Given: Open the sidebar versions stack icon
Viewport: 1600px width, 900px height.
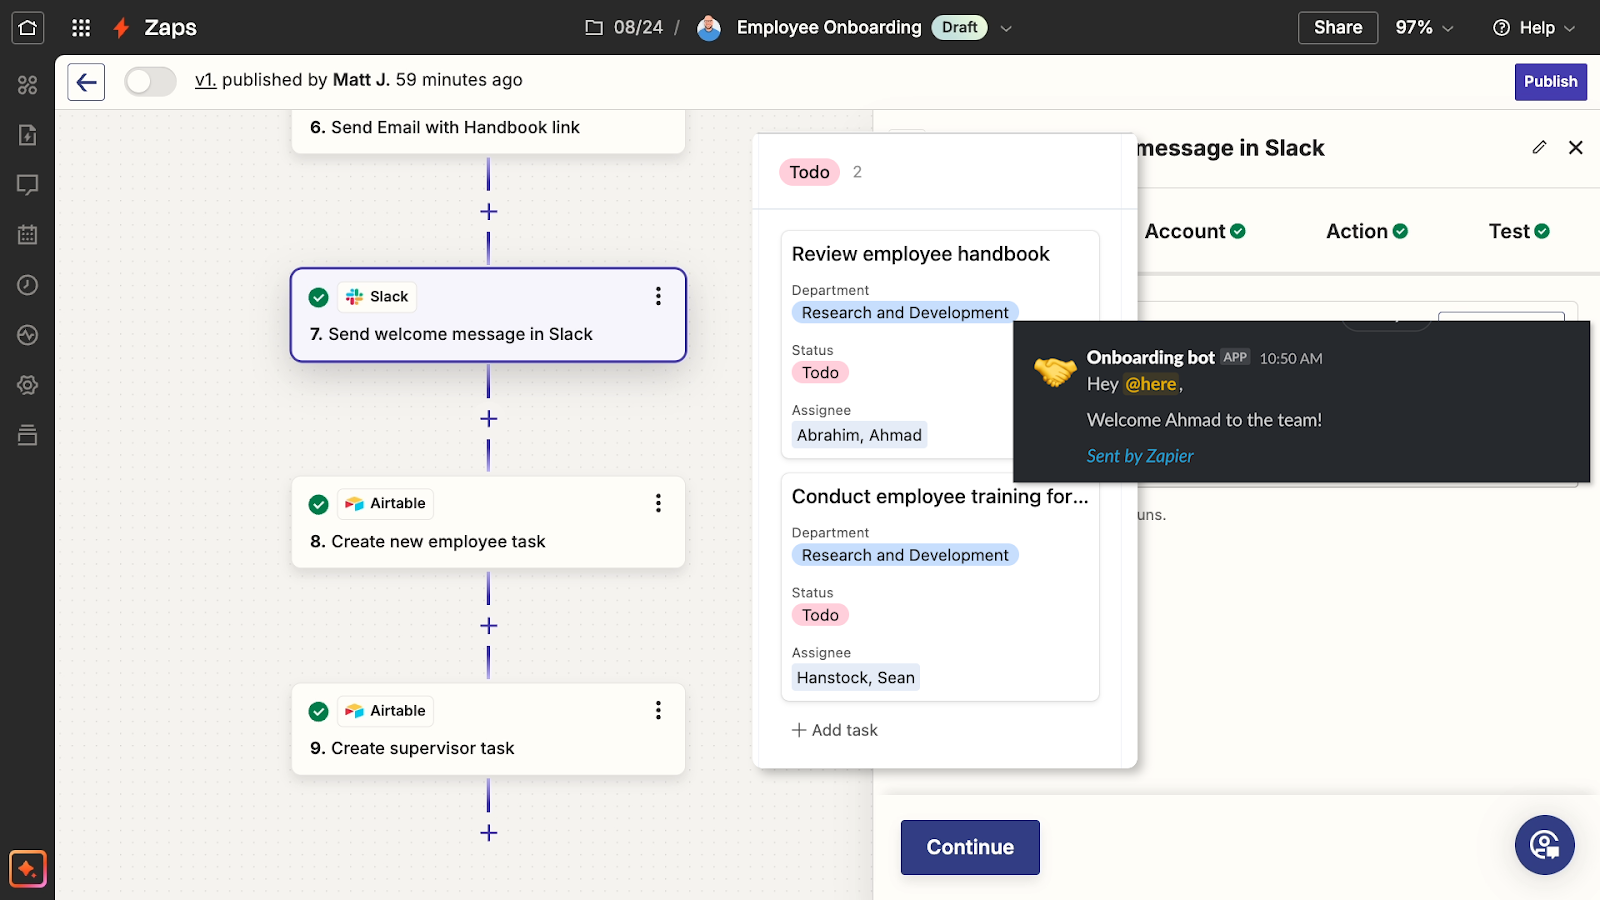Looking at the screenshot, I should pos(28,435).
